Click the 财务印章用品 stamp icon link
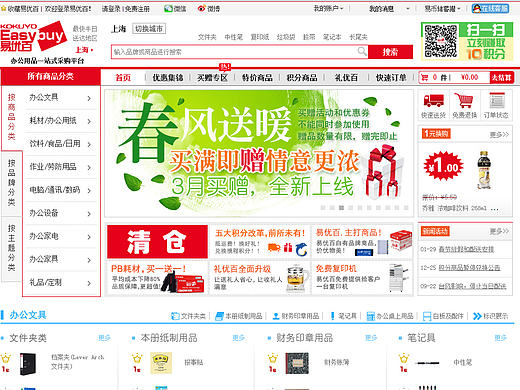Screen dimensions: 520x390 276,316
